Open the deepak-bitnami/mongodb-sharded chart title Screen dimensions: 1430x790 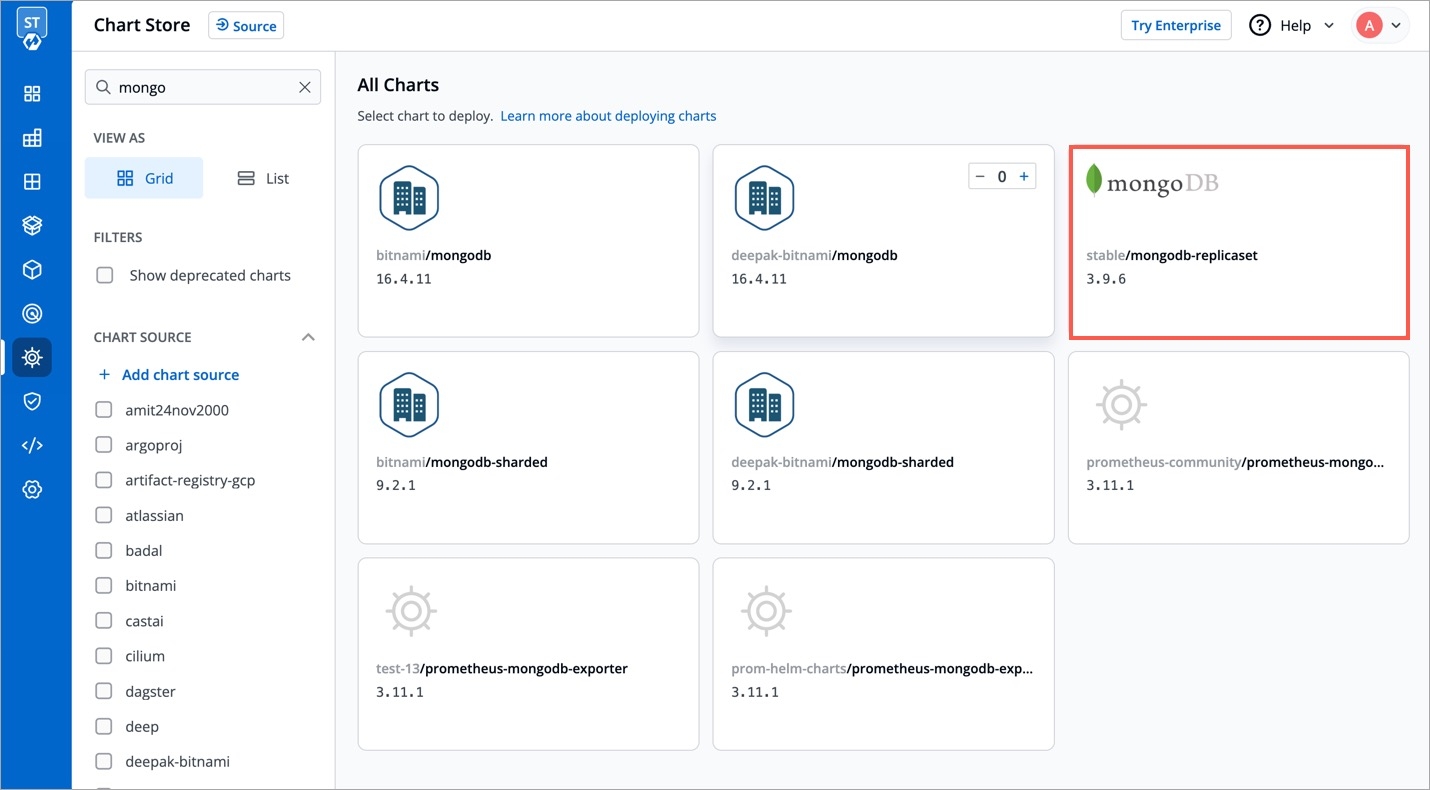click(842, 462)
